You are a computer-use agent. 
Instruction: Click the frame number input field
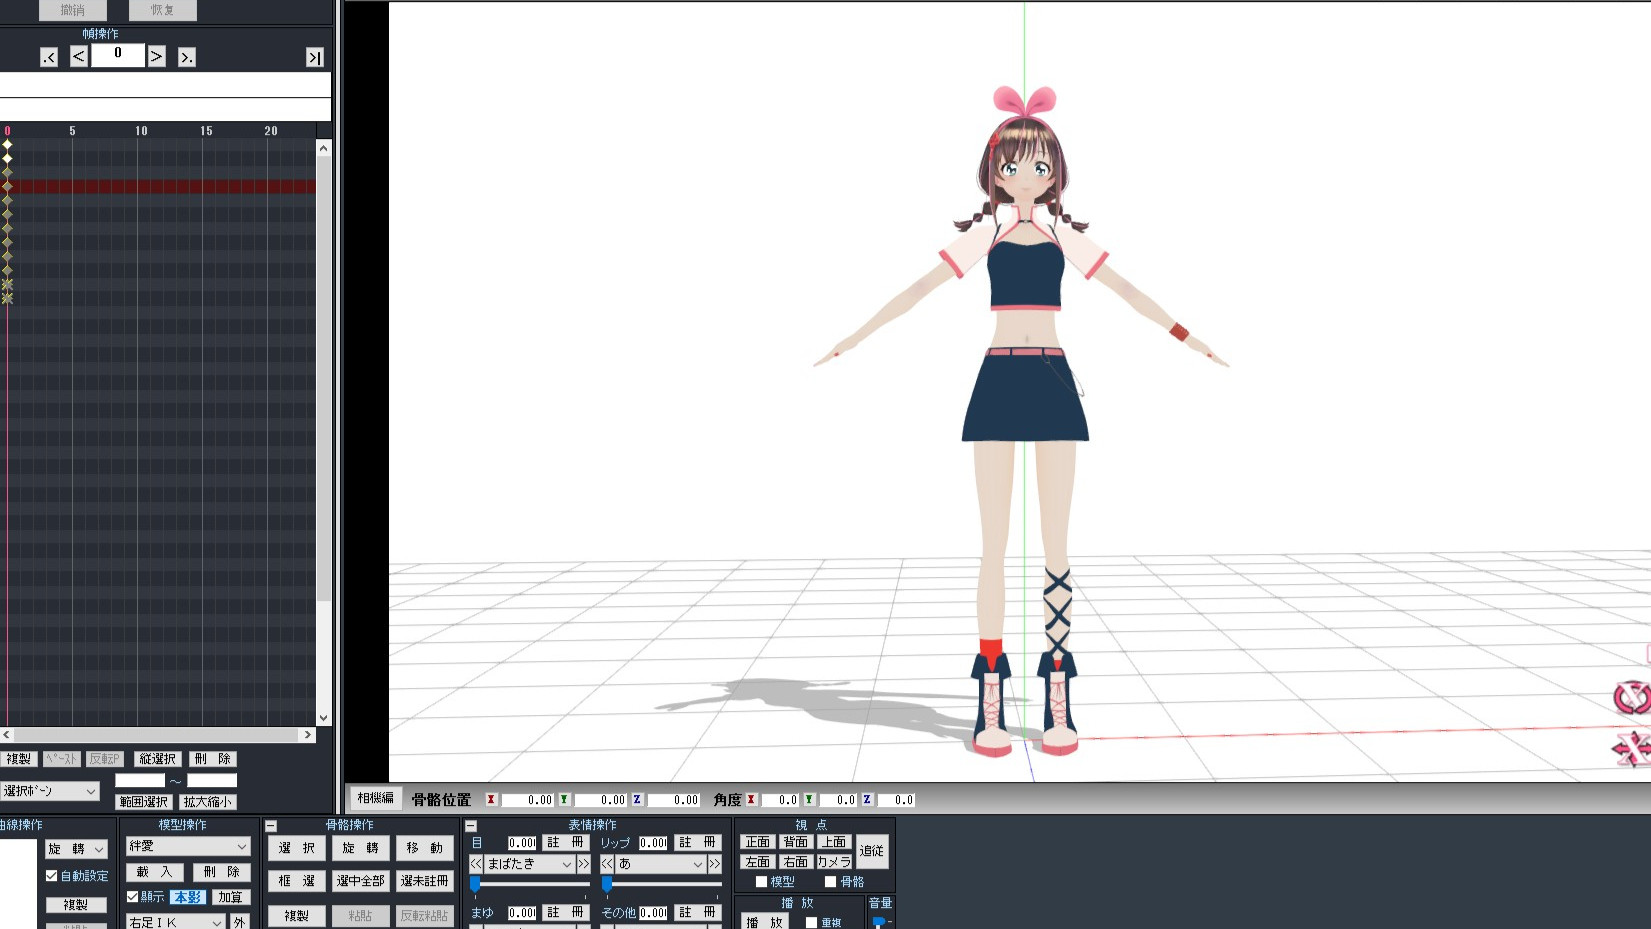(118, 55)
